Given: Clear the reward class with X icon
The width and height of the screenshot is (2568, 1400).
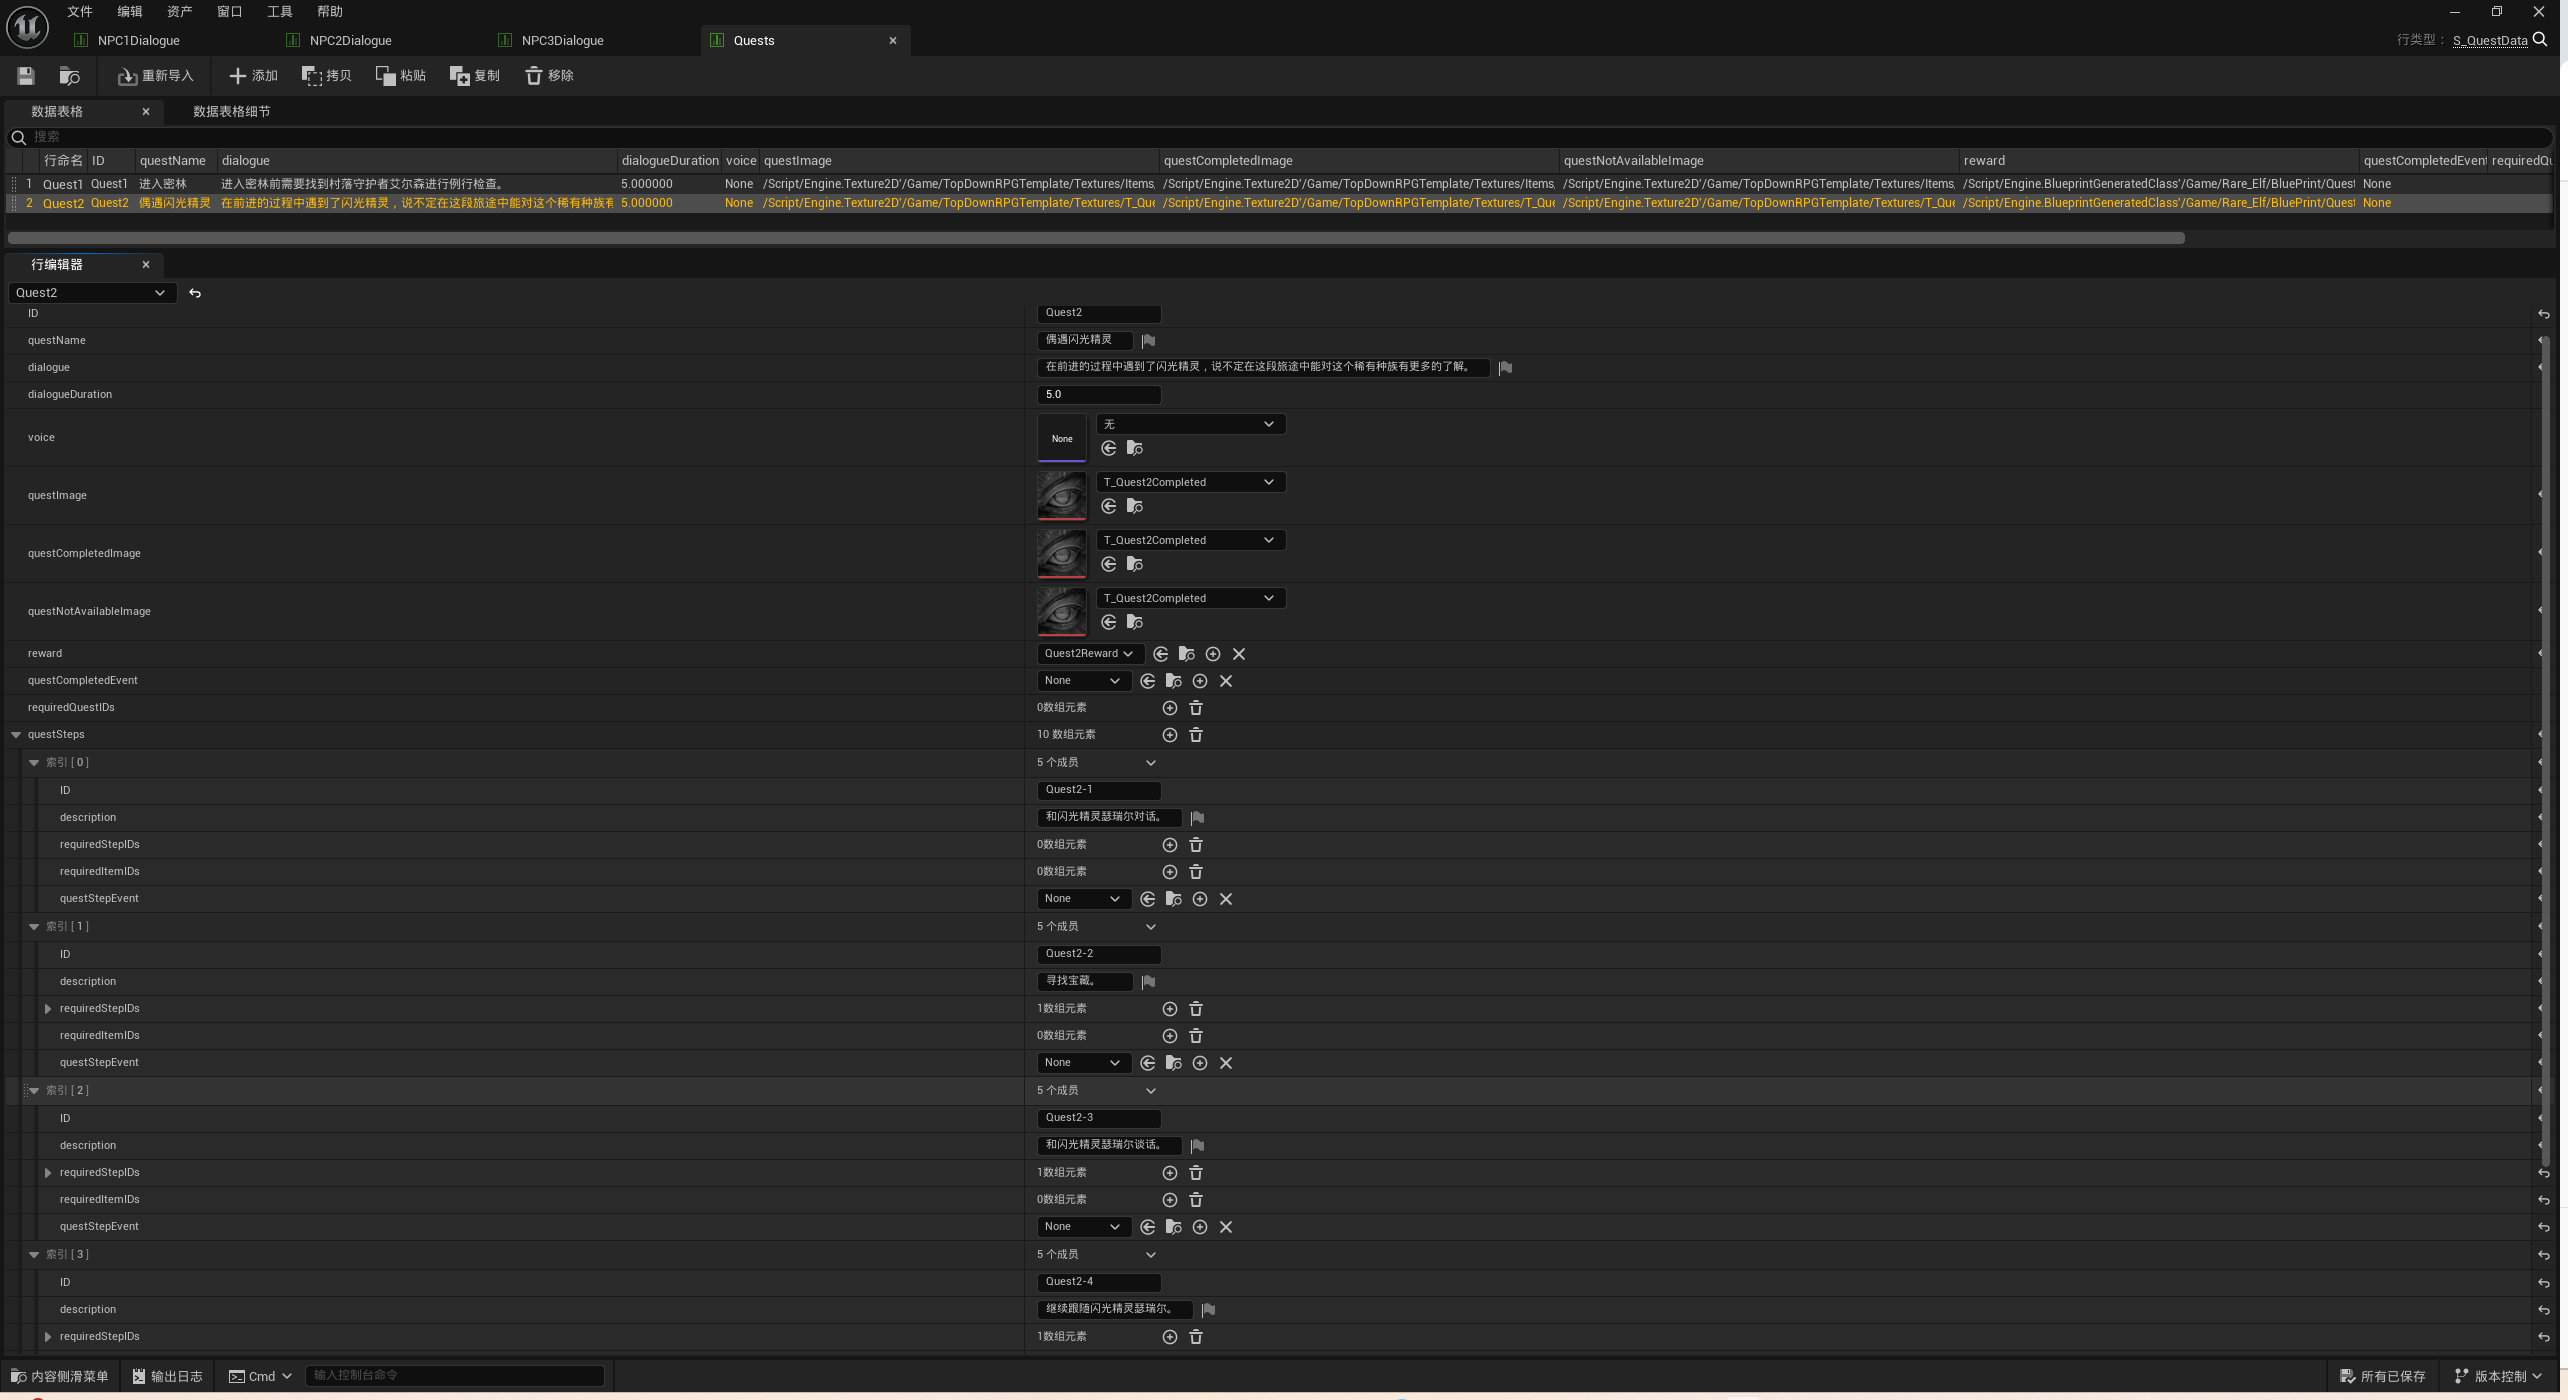Looking at the screenshot, I should point(1239,654).
